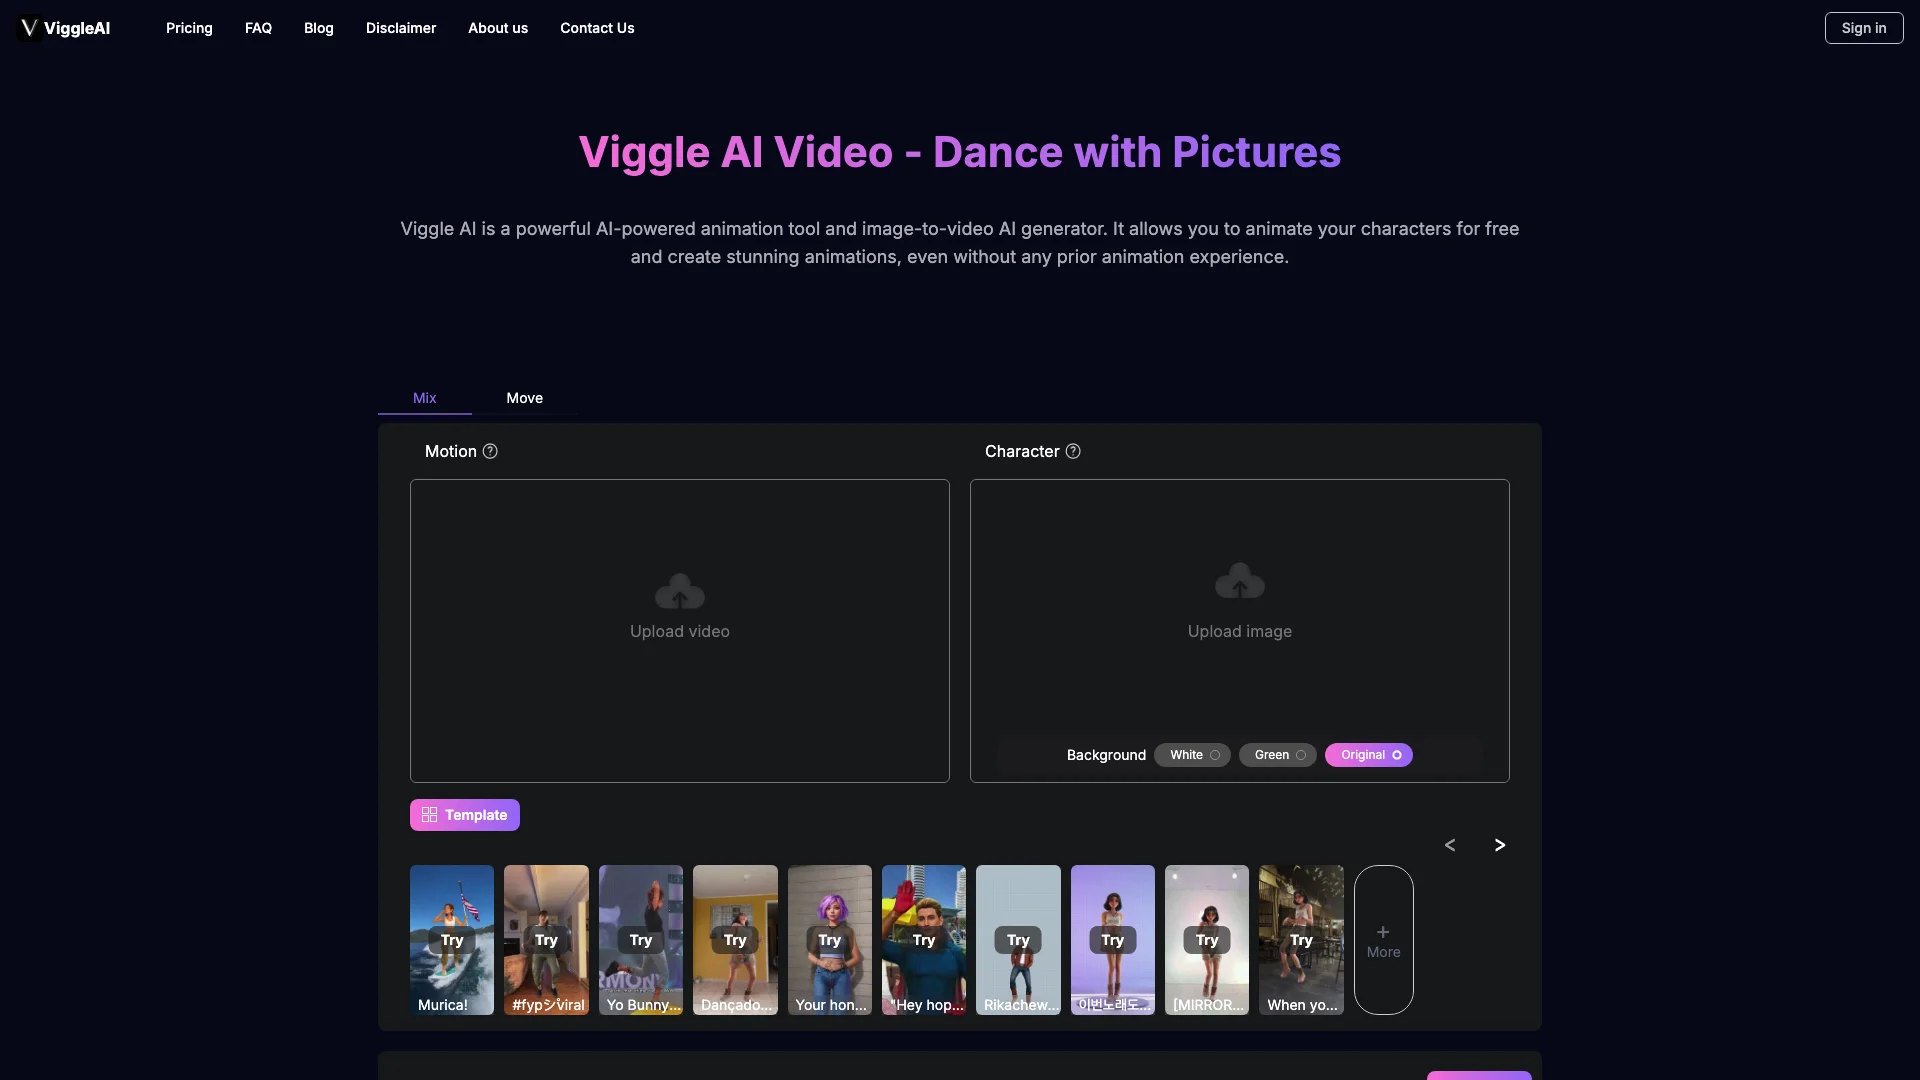Click the Upload video cloud icon

[x=680, y=591]
